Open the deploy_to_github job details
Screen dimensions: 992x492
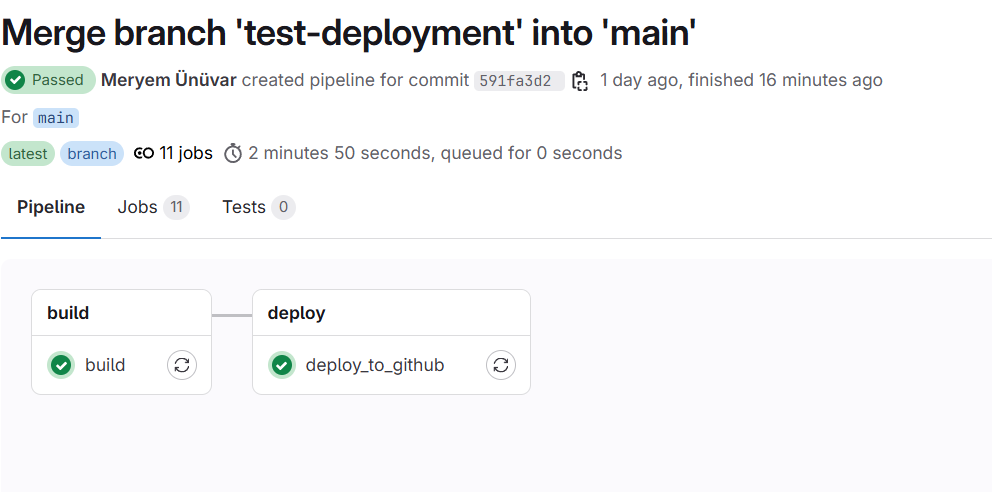(375, 366)
